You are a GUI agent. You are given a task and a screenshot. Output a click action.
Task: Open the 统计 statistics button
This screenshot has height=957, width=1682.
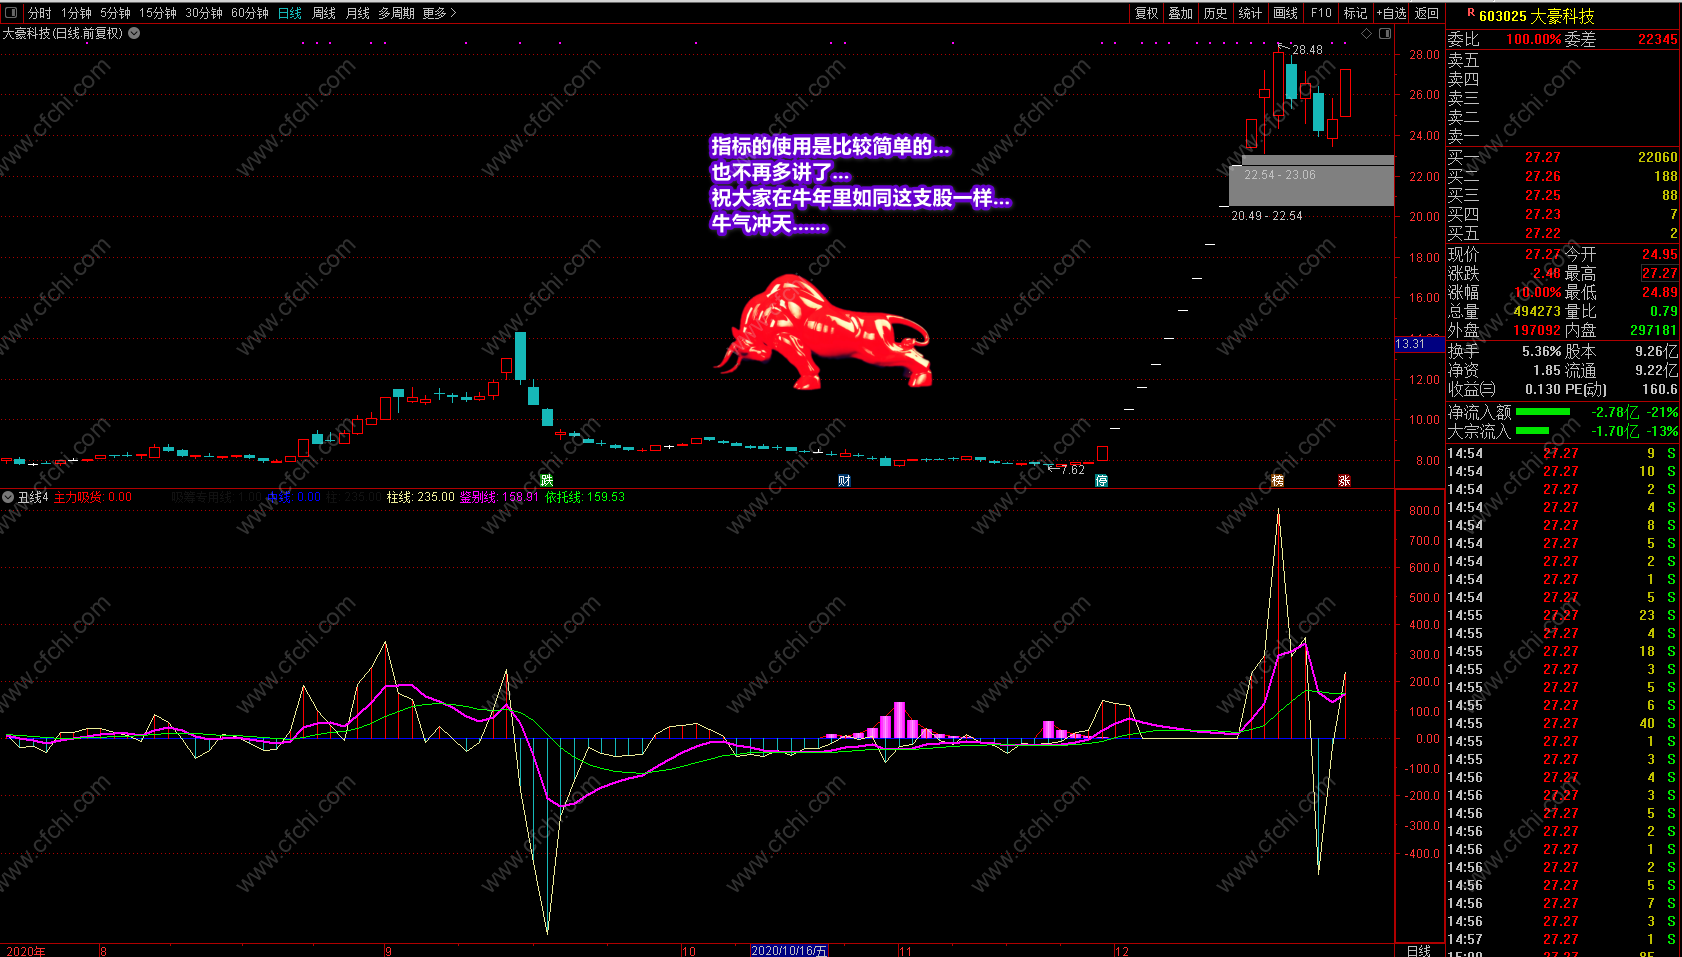click(x=1250, y=13)
